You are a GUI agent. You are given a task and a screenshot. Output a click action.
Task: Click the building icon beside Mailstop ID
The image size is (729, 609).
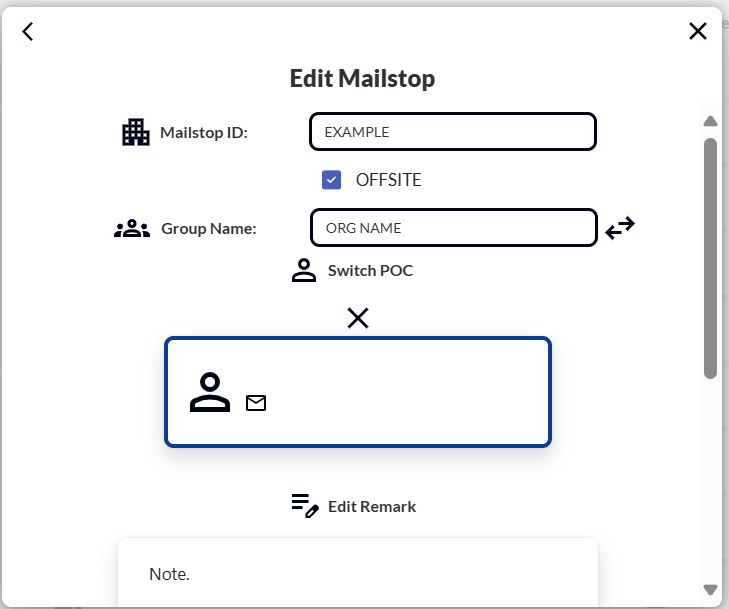click(136, 132)
